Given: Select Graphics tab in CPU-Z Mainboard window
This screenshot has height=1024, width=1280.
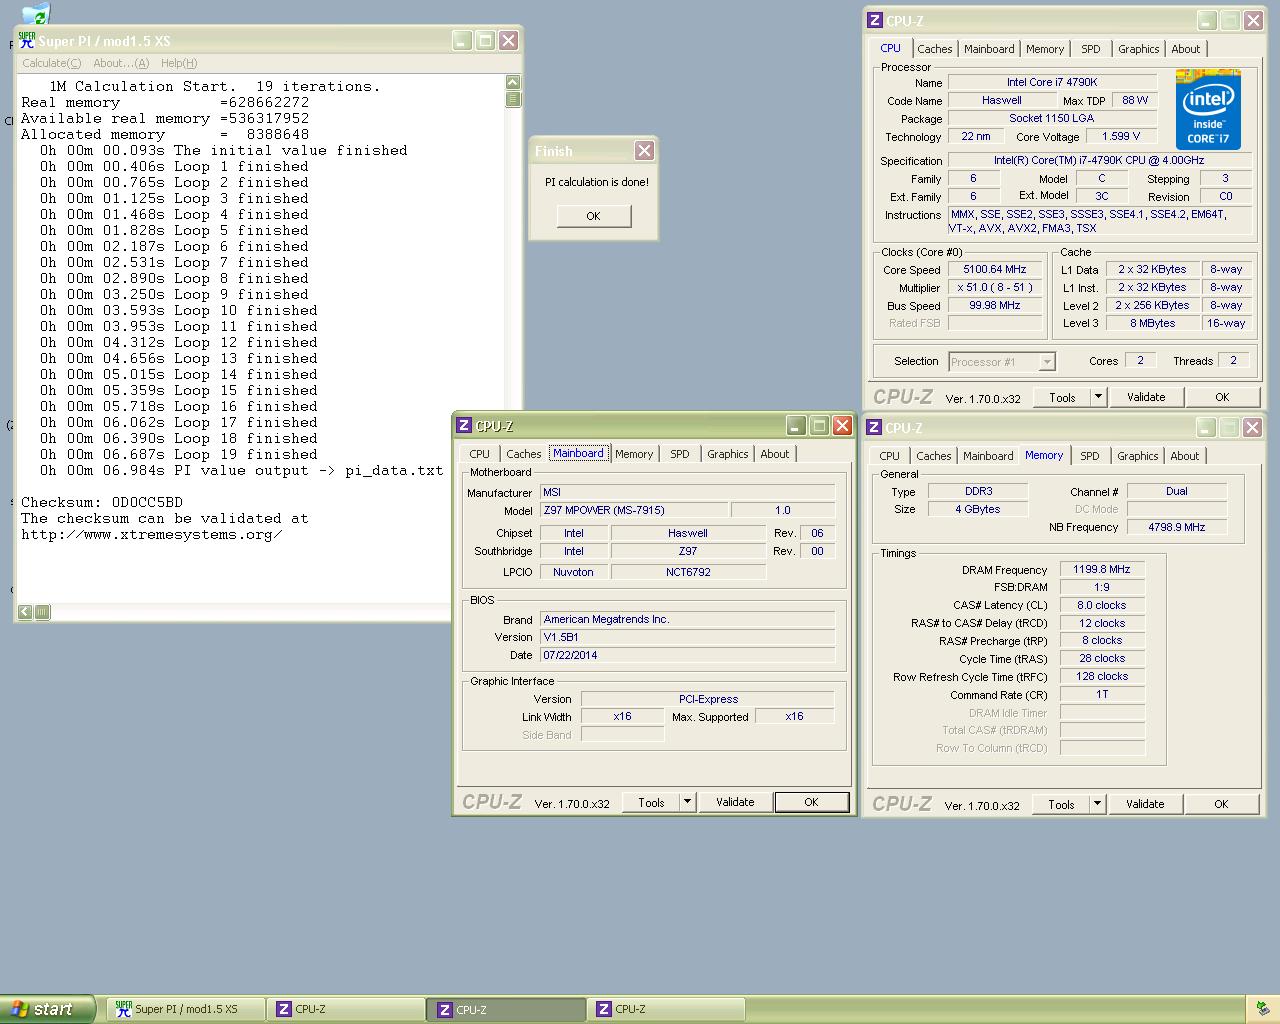Looking at the screenshot, I should pos(728,454).
